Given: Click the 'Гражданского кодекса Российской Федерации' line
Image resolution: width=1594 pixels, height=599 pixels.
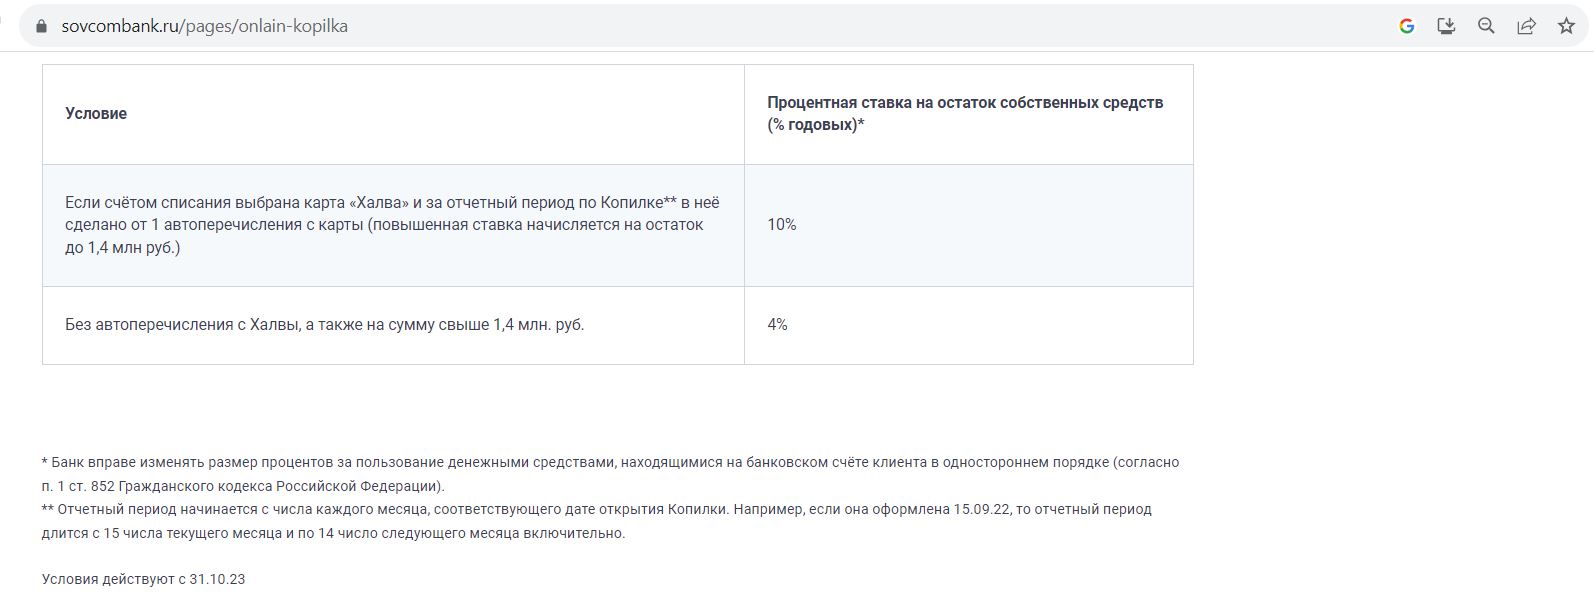Looking at the screenshot, I should [243, 486].
